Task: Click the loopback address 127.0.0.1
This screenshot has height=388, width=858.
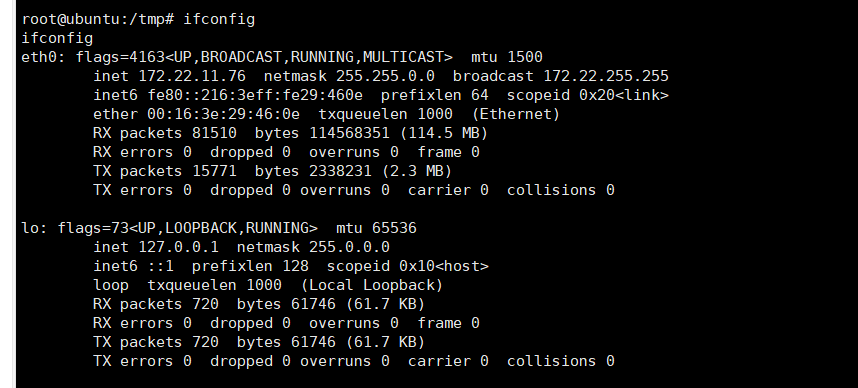Action: 178,247
